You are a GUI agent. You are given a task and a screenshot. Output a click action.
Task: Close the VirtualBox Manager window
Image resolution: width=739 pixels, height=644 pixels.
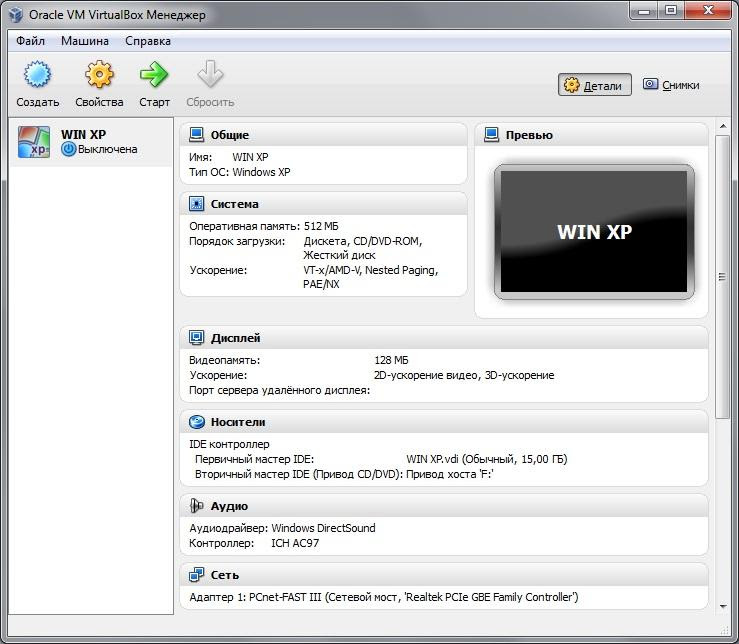point(708,10)
